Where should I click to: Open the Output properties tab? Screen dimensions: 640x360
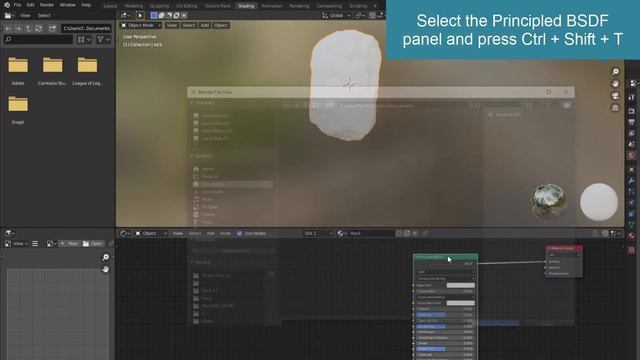tap(632, 122)
